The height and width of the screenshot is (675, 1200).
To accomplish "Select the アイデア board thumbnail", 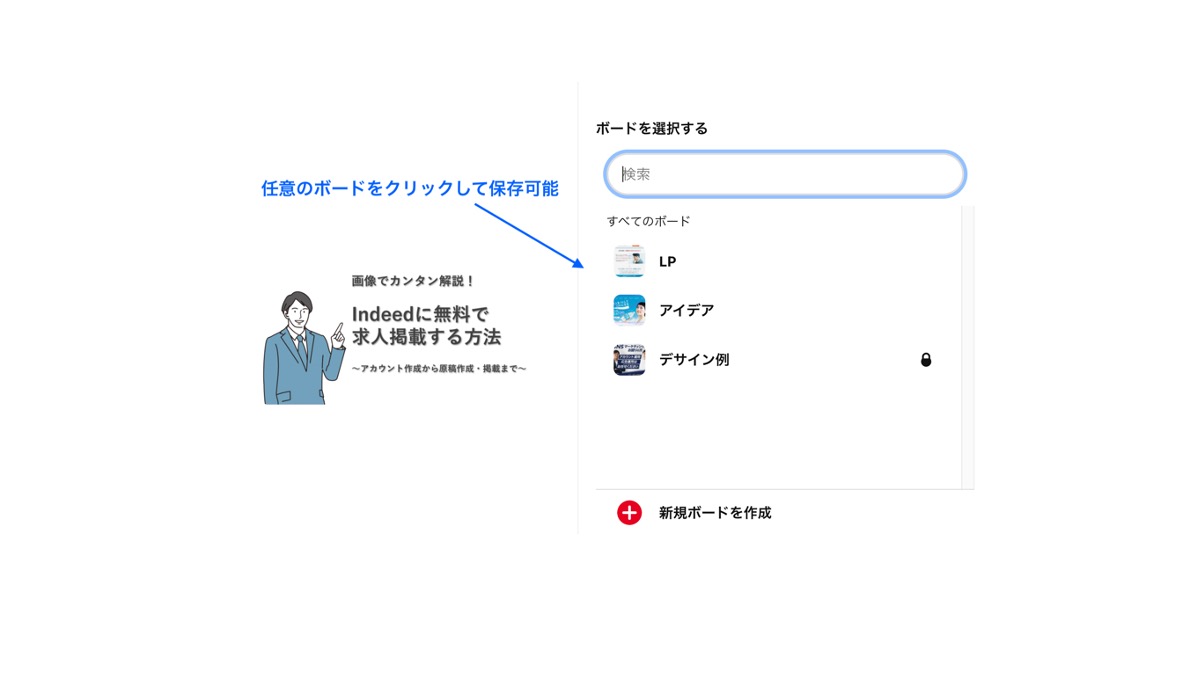I will click(x=629, y=311).
